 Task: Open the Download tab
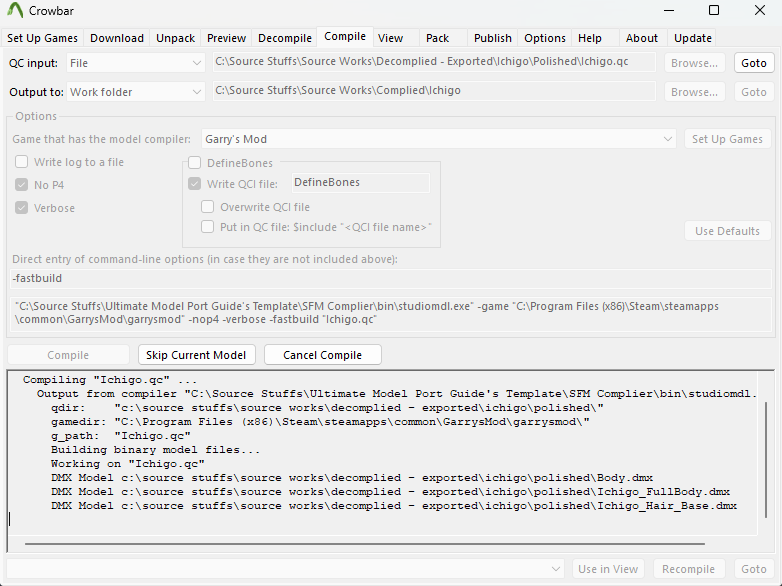pyautogui.click(x=117, y=38)
